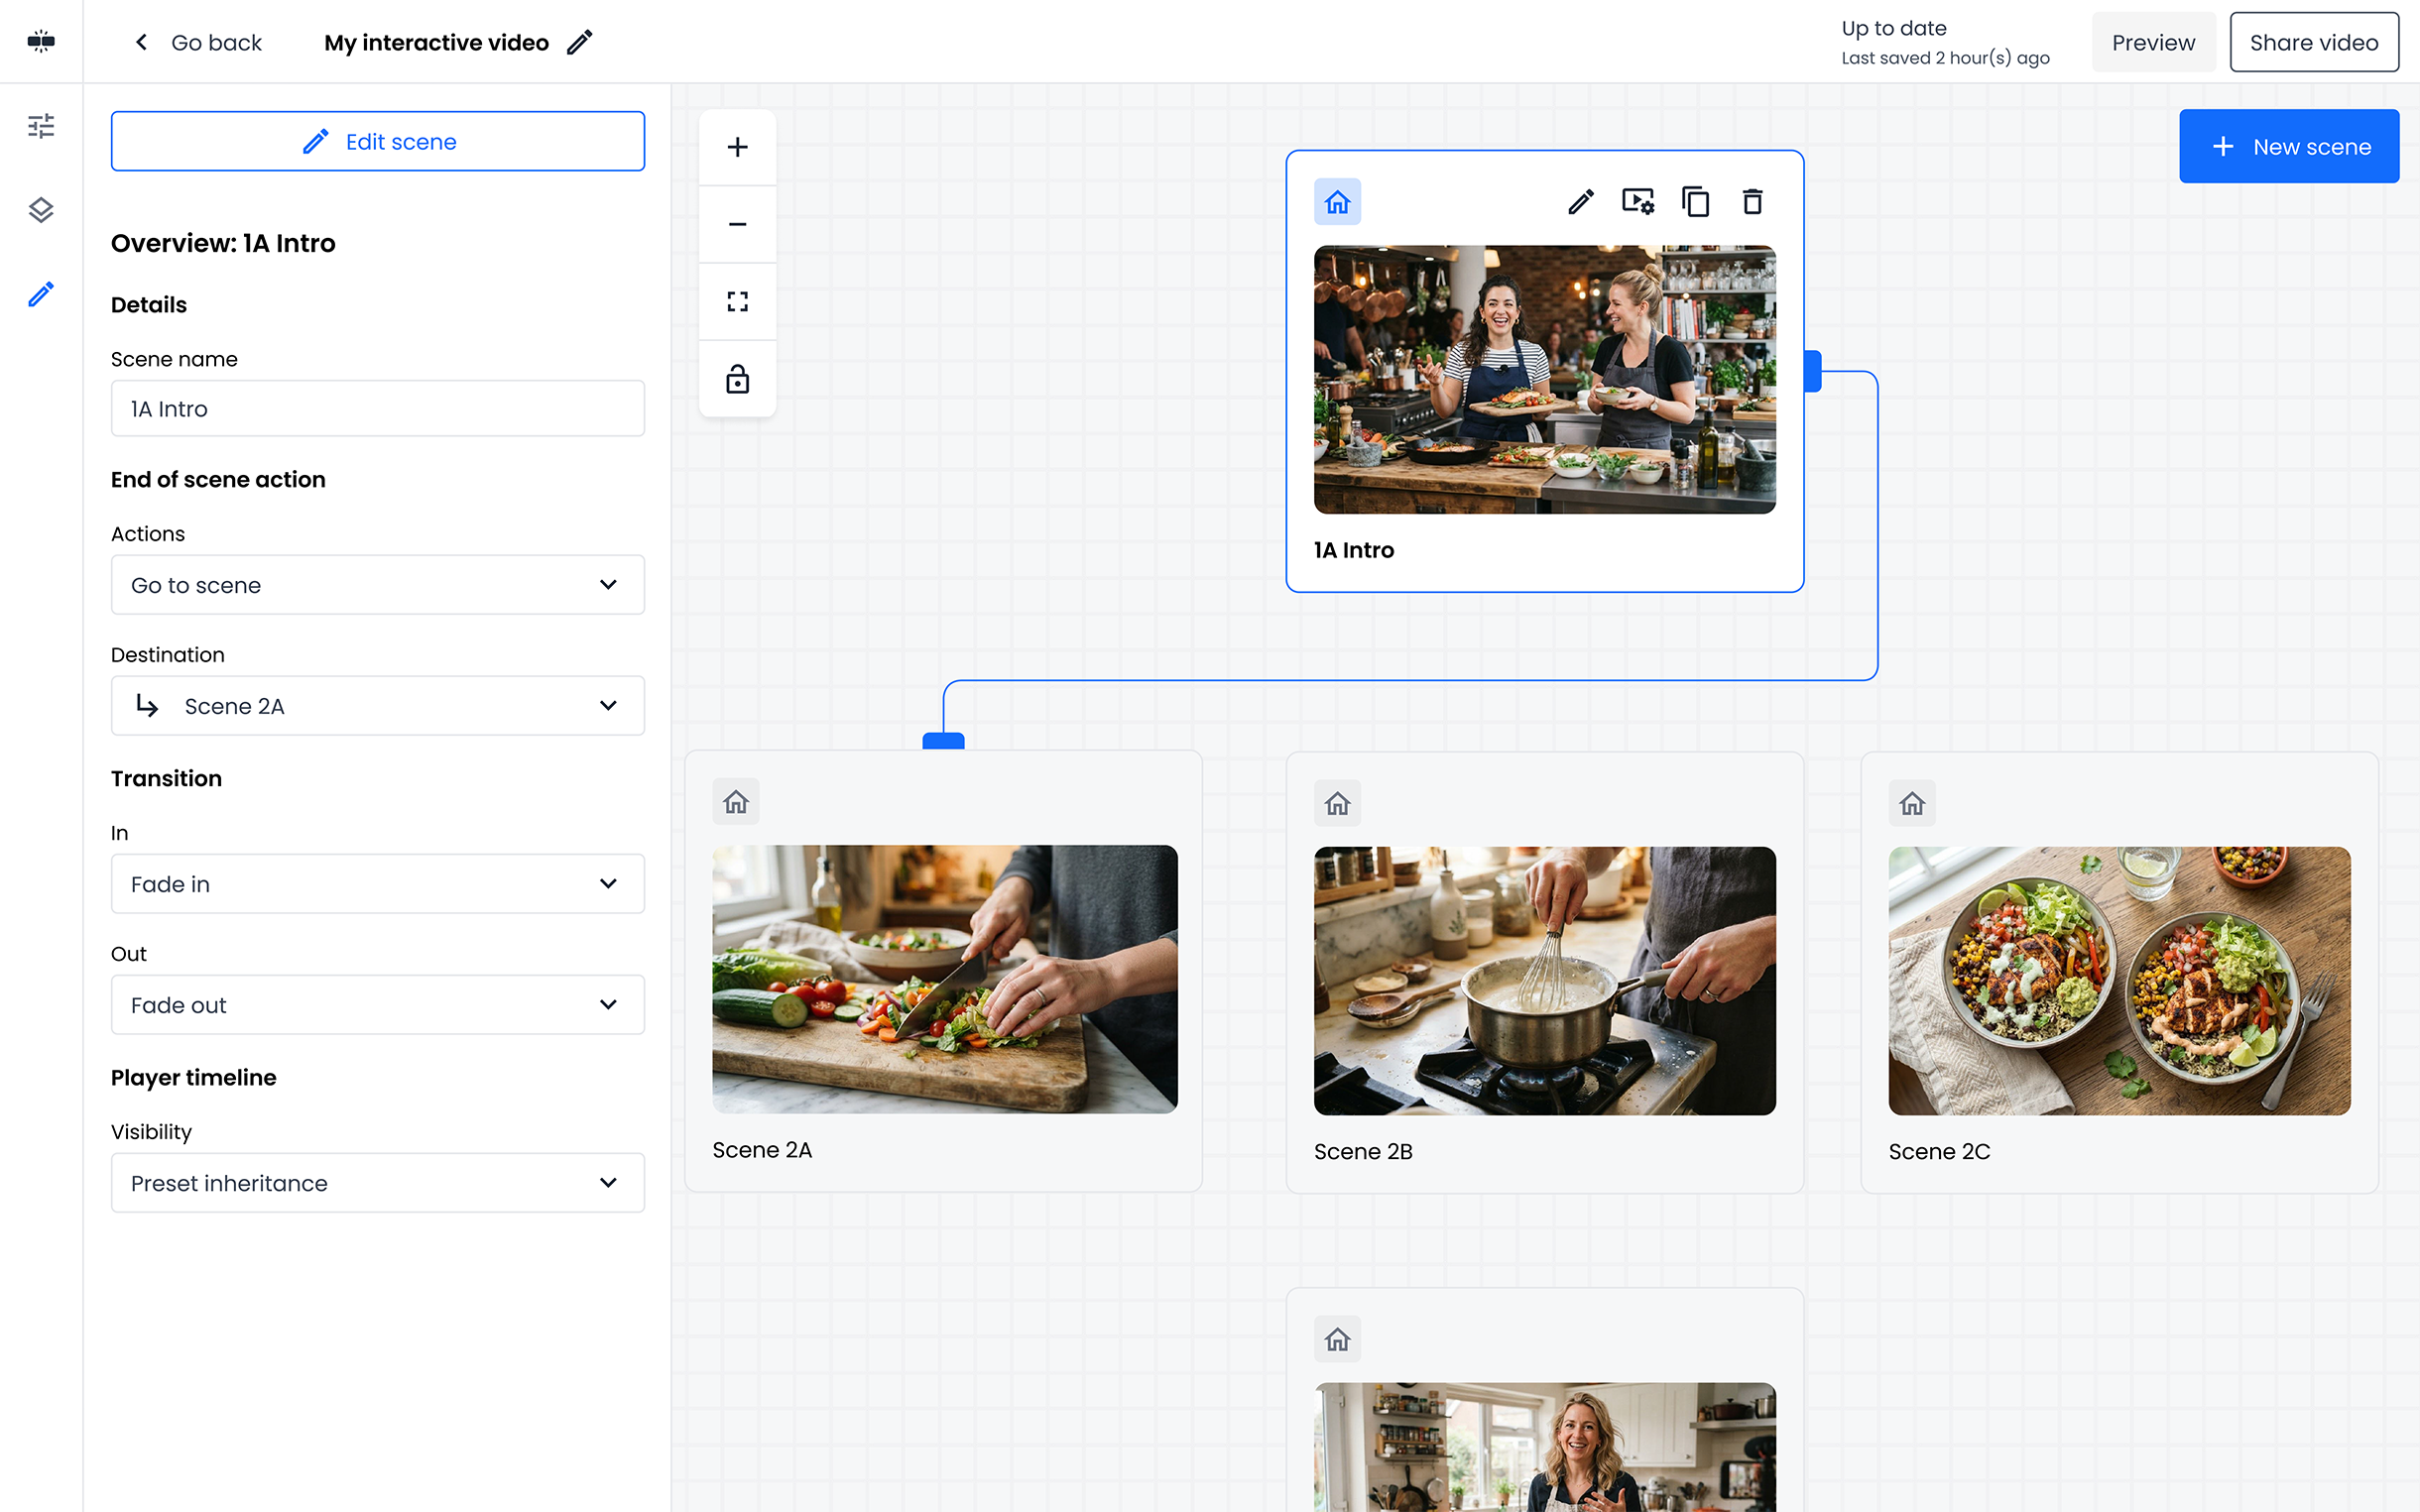Duplicate the 1A Intro scene
This screenshot has width=2420, height=1512.
[1695, 202]
